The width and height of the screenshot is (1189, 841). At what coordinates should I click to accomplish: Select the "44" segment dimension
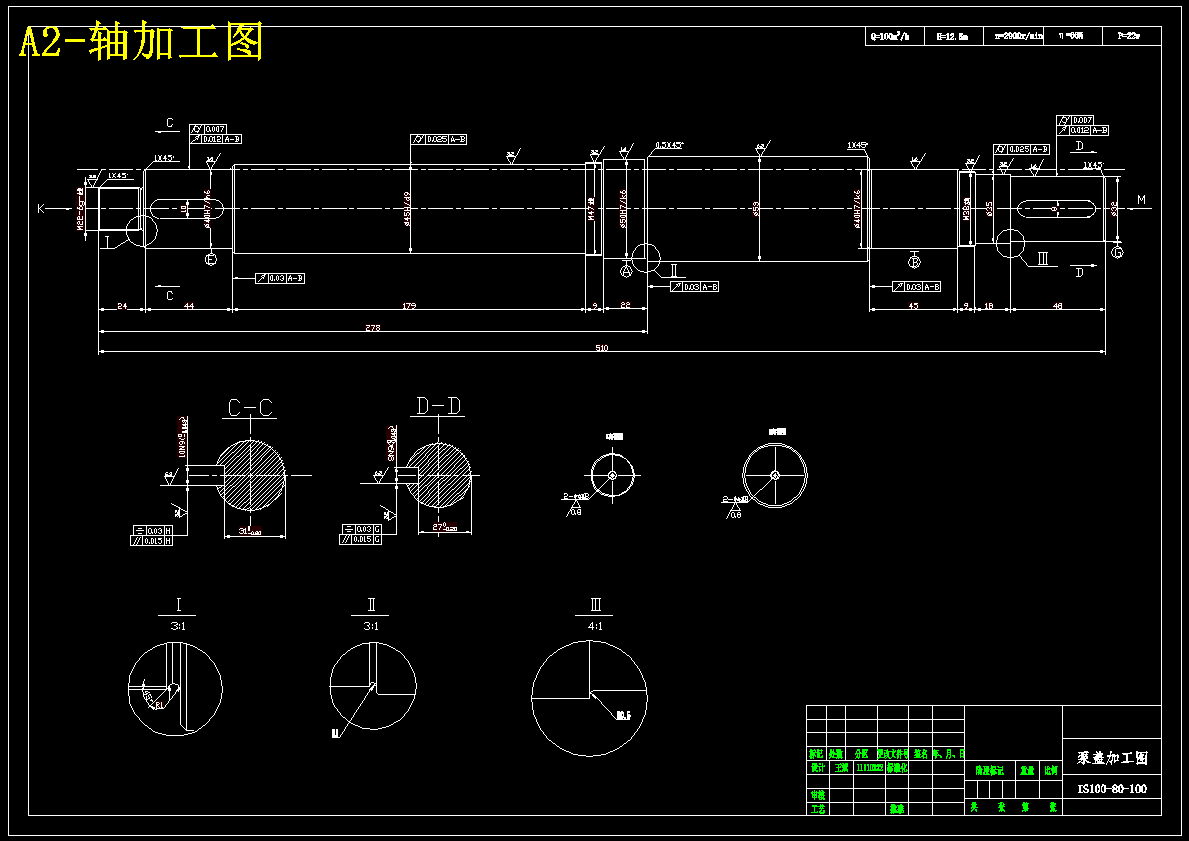click(189, 306)
